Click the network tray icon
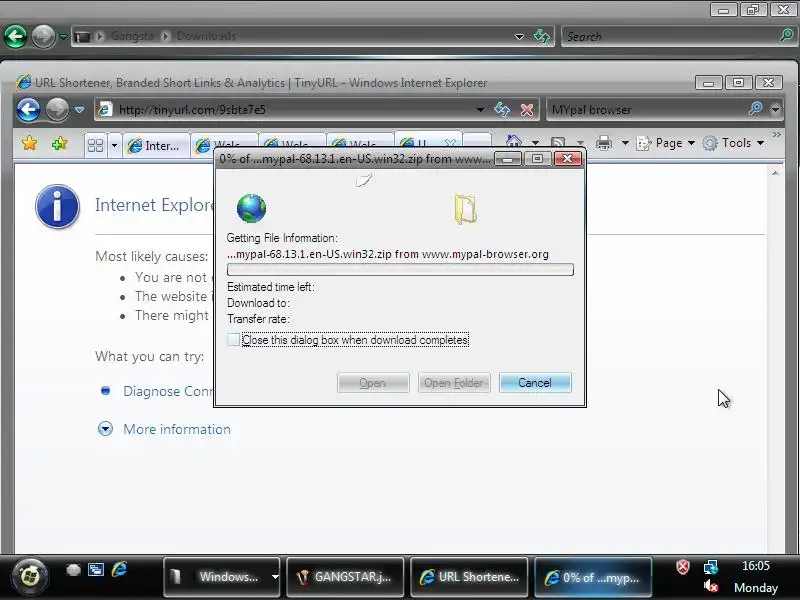The width and height of the screenshot is (800, 600). click(711, 567)
